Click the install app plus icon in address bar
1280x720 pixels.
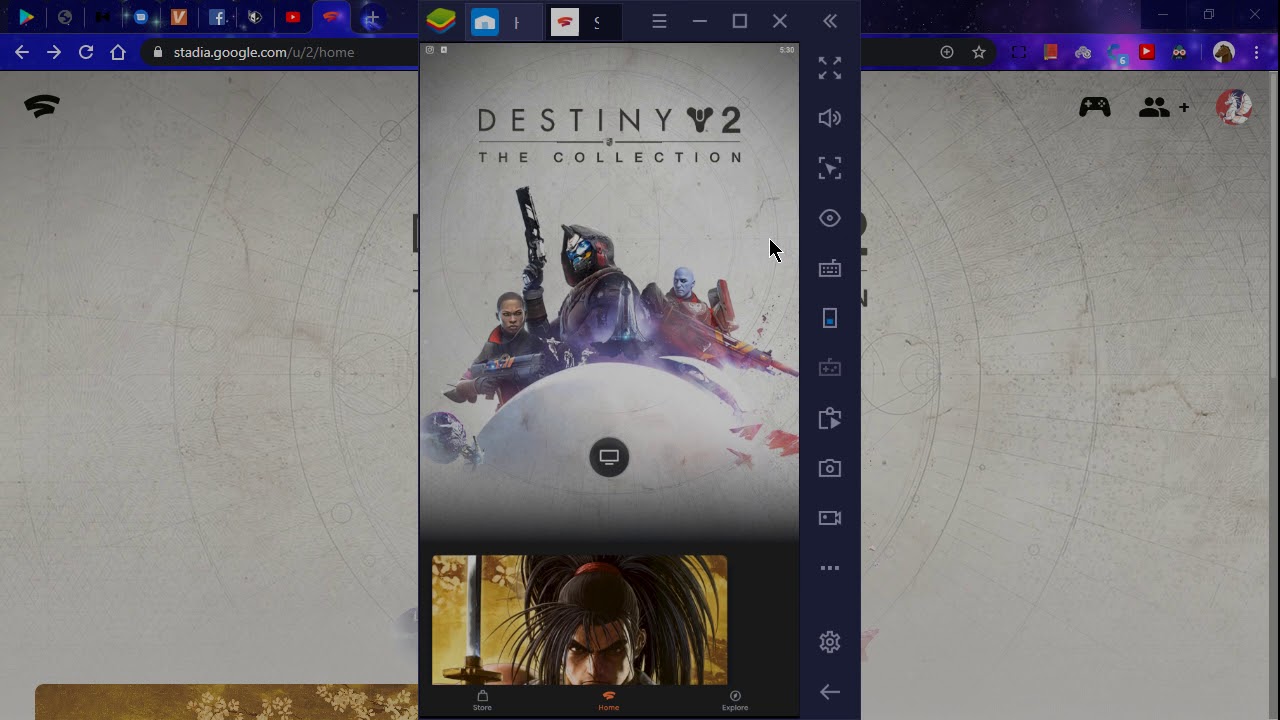click(947, 52)
